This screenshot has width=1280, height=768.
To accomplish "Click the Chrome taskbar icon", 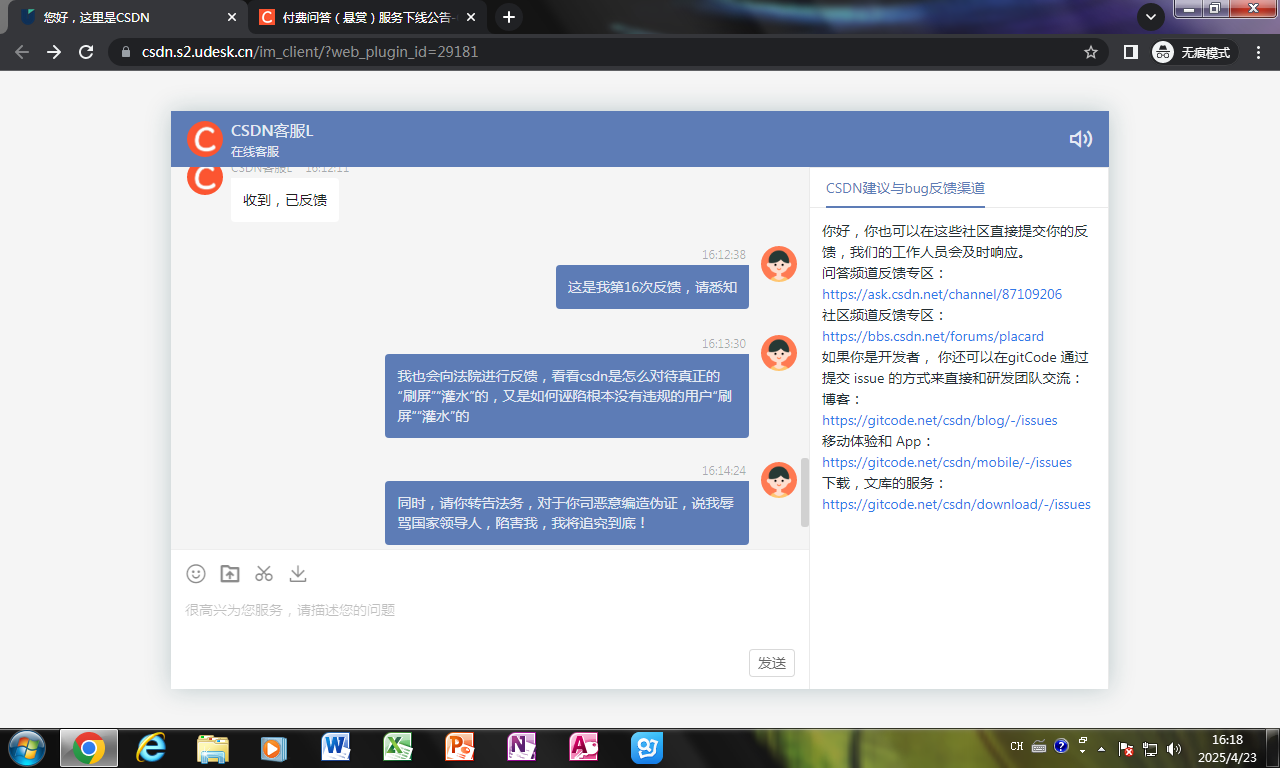I will (x=89, y=748).
